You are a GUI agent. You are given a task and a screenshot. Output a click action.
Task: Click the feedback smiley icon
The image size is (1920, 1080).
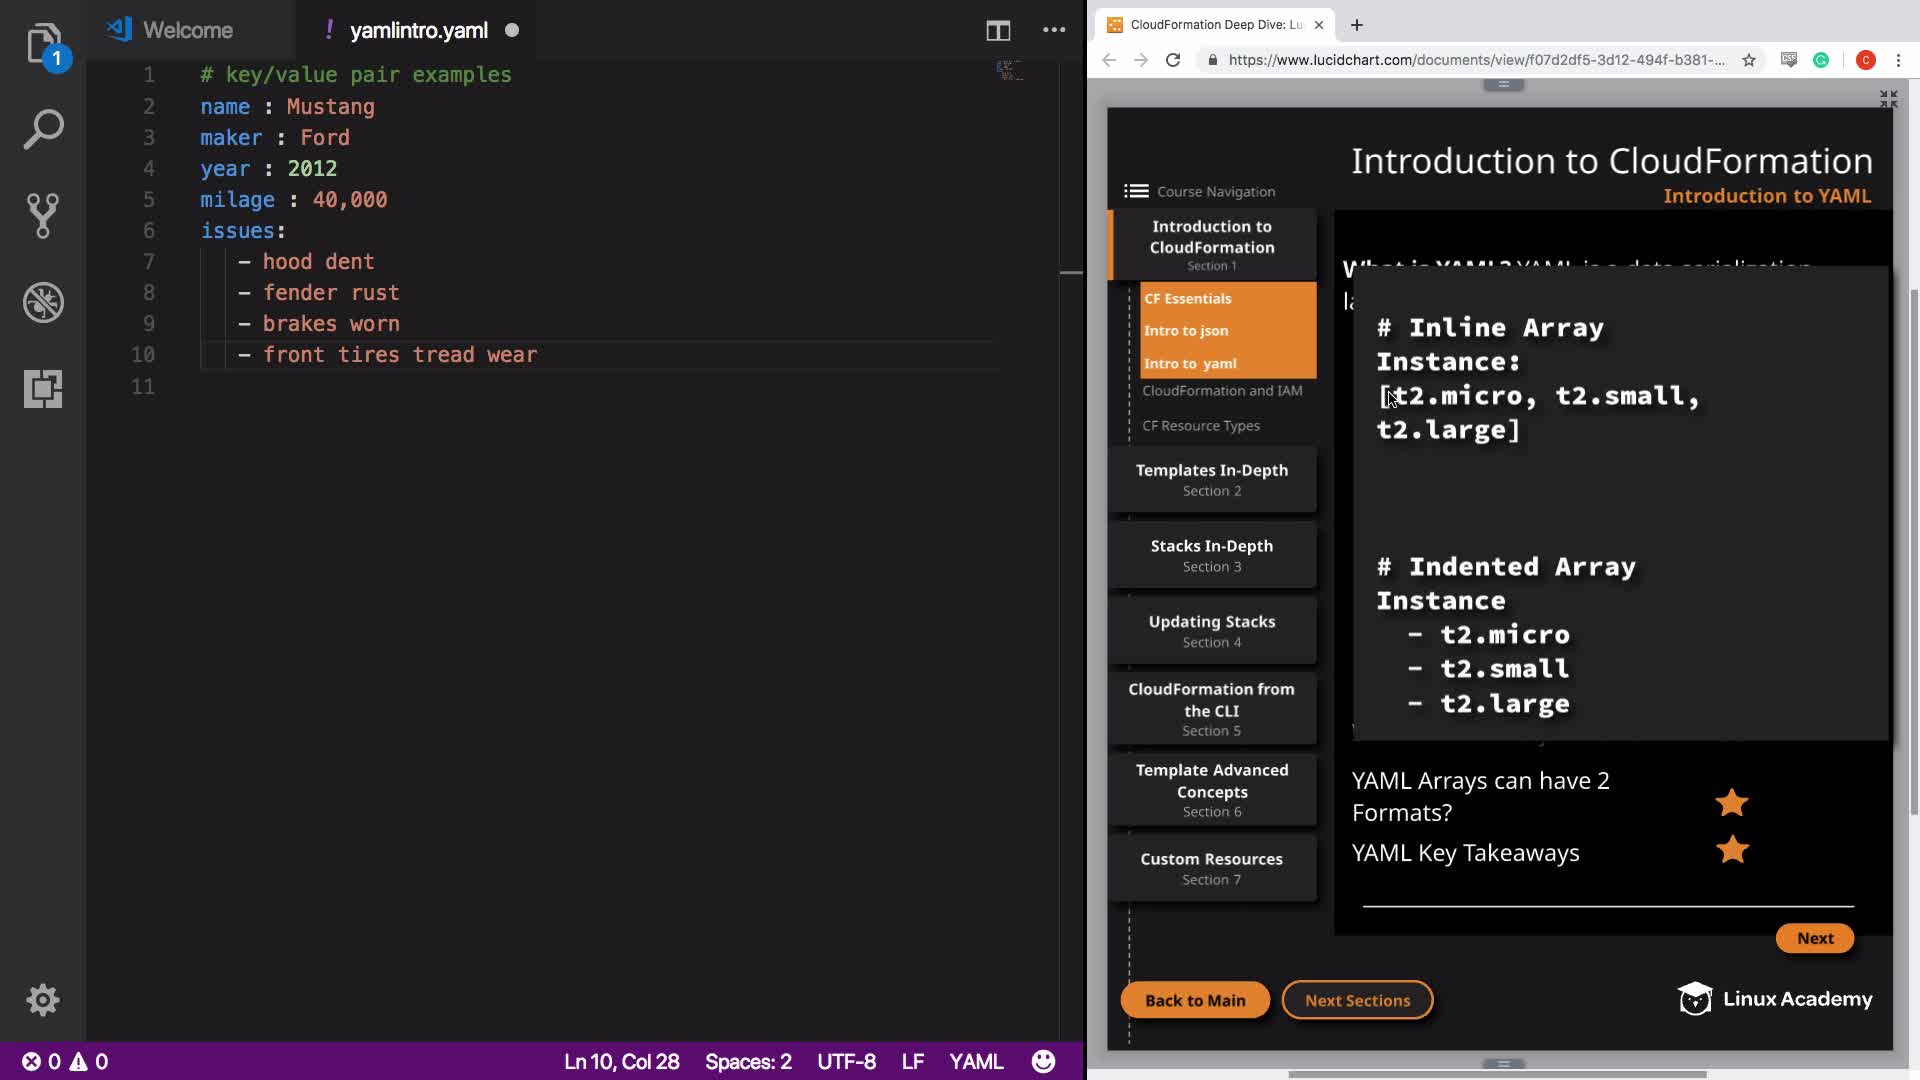pos(1043,1061)
